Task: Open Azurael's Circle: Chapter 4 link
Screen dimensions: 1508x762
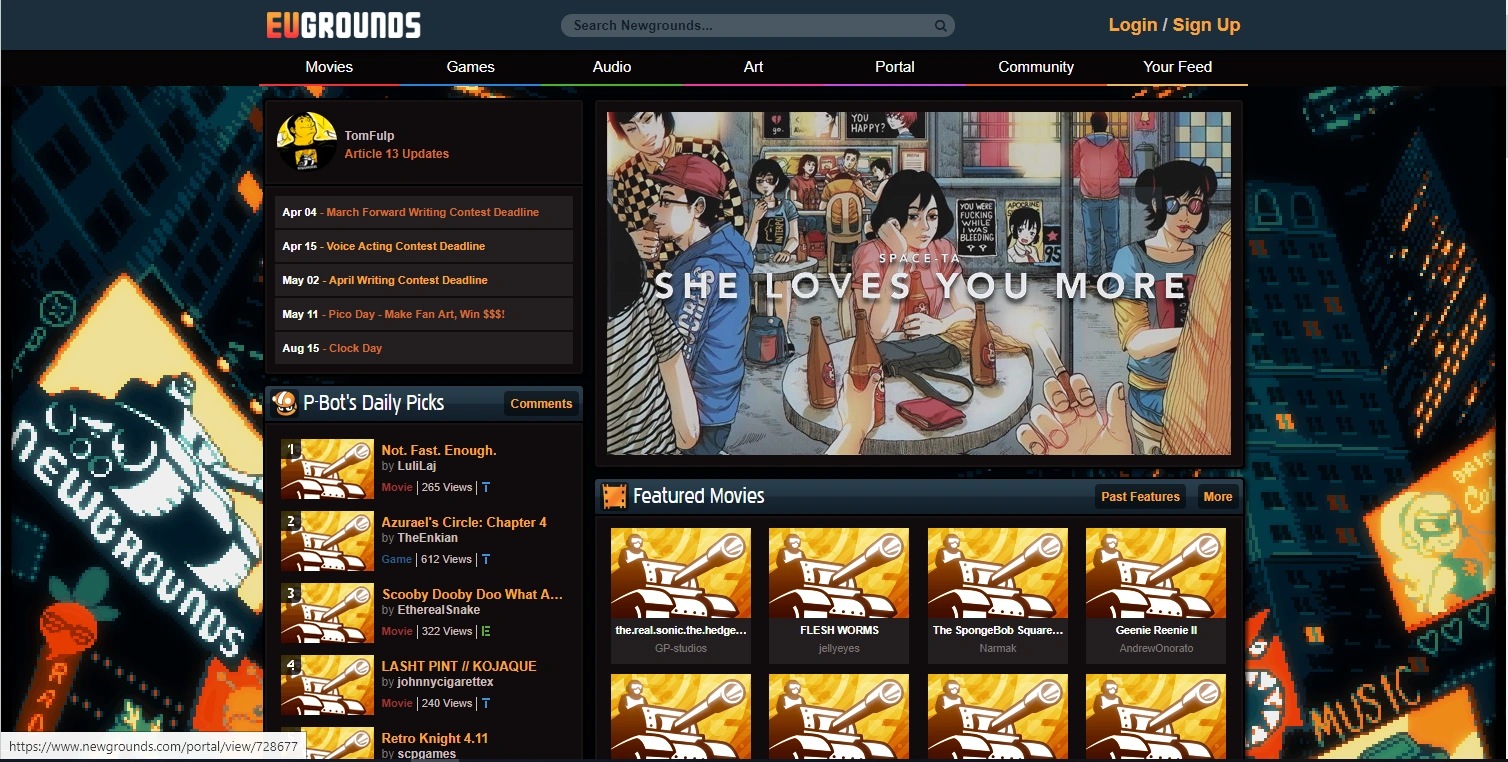Action: coord(464,522)
